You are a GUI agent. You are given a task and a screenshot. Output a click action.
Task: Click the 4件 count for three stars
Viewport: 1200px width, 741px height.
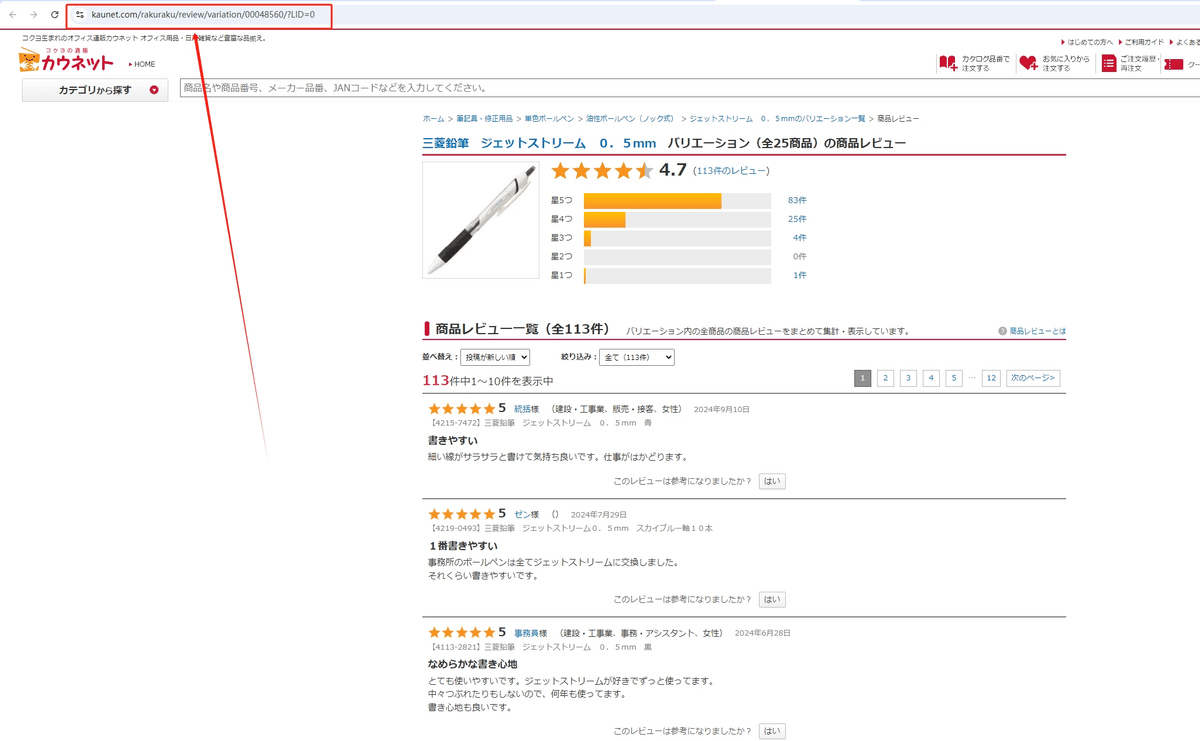pyautogui.click(x=799, y=238)
